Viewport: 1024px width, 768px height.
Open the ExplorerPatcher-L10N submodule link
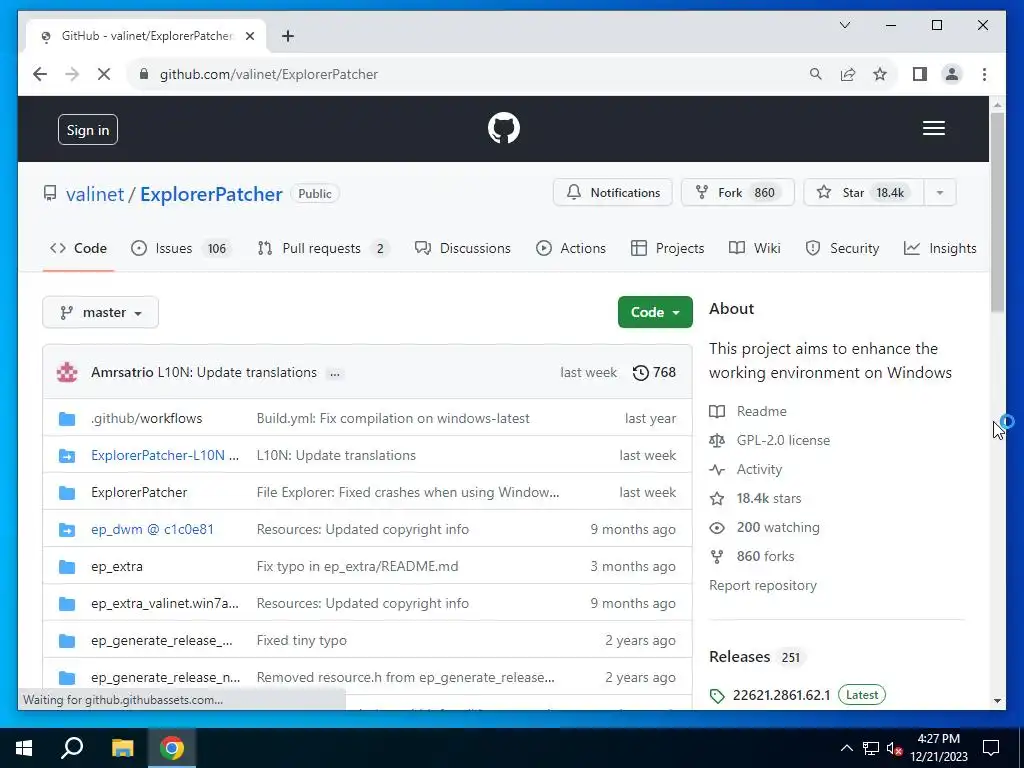point(165,455)
